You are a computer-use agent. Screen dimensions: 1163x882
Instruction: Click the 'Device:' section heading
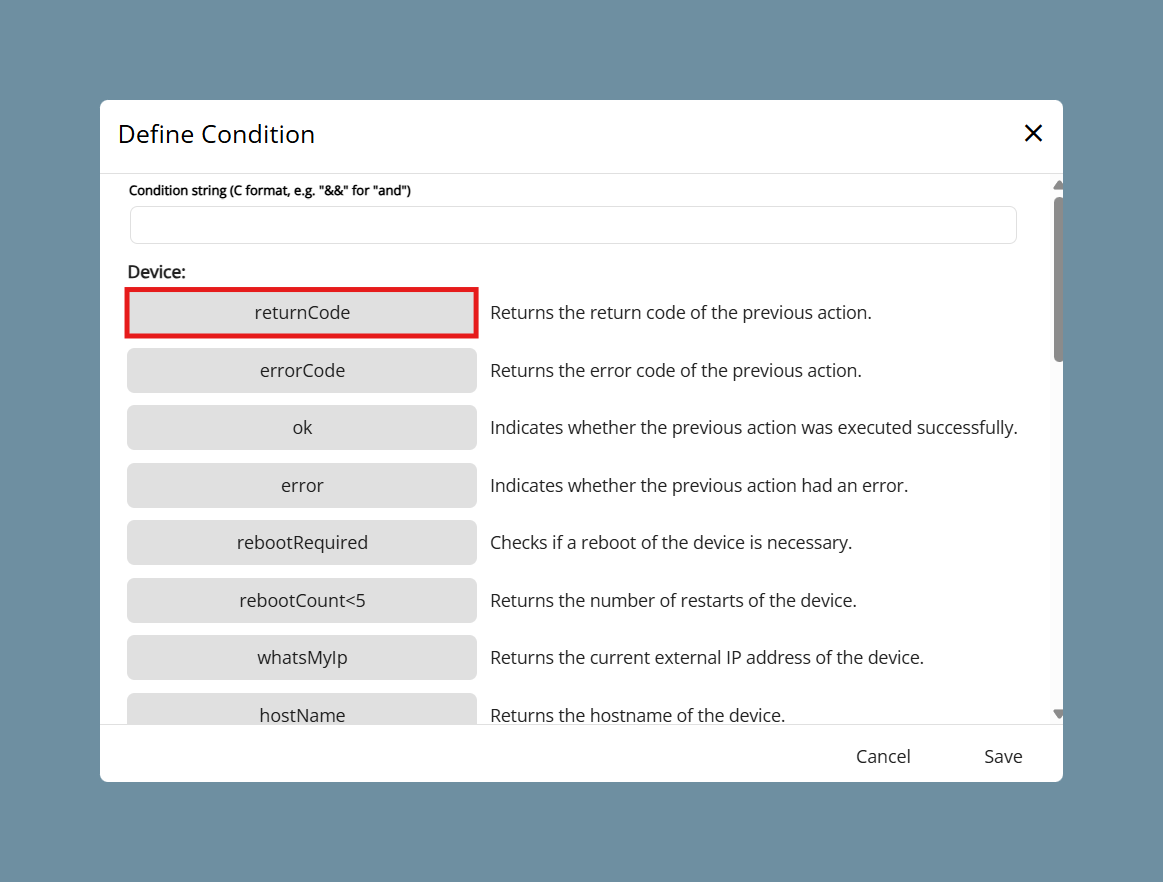point(157,271)
